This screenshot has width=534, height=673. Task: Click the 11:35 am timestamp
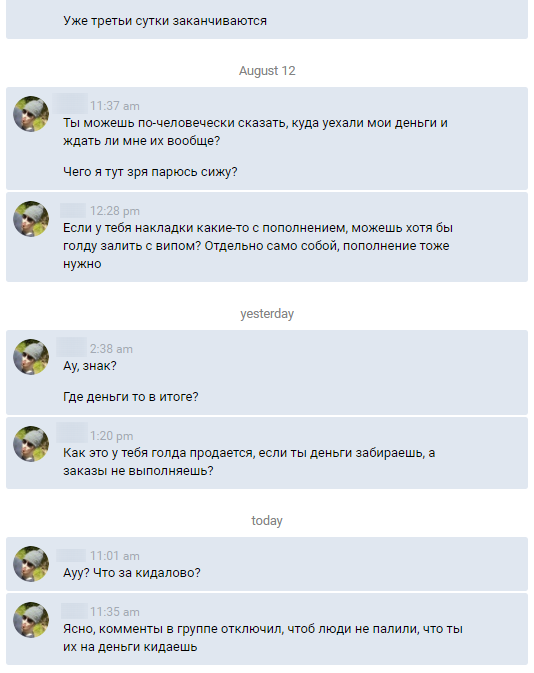pyautogui.click(x=115, y=612)
